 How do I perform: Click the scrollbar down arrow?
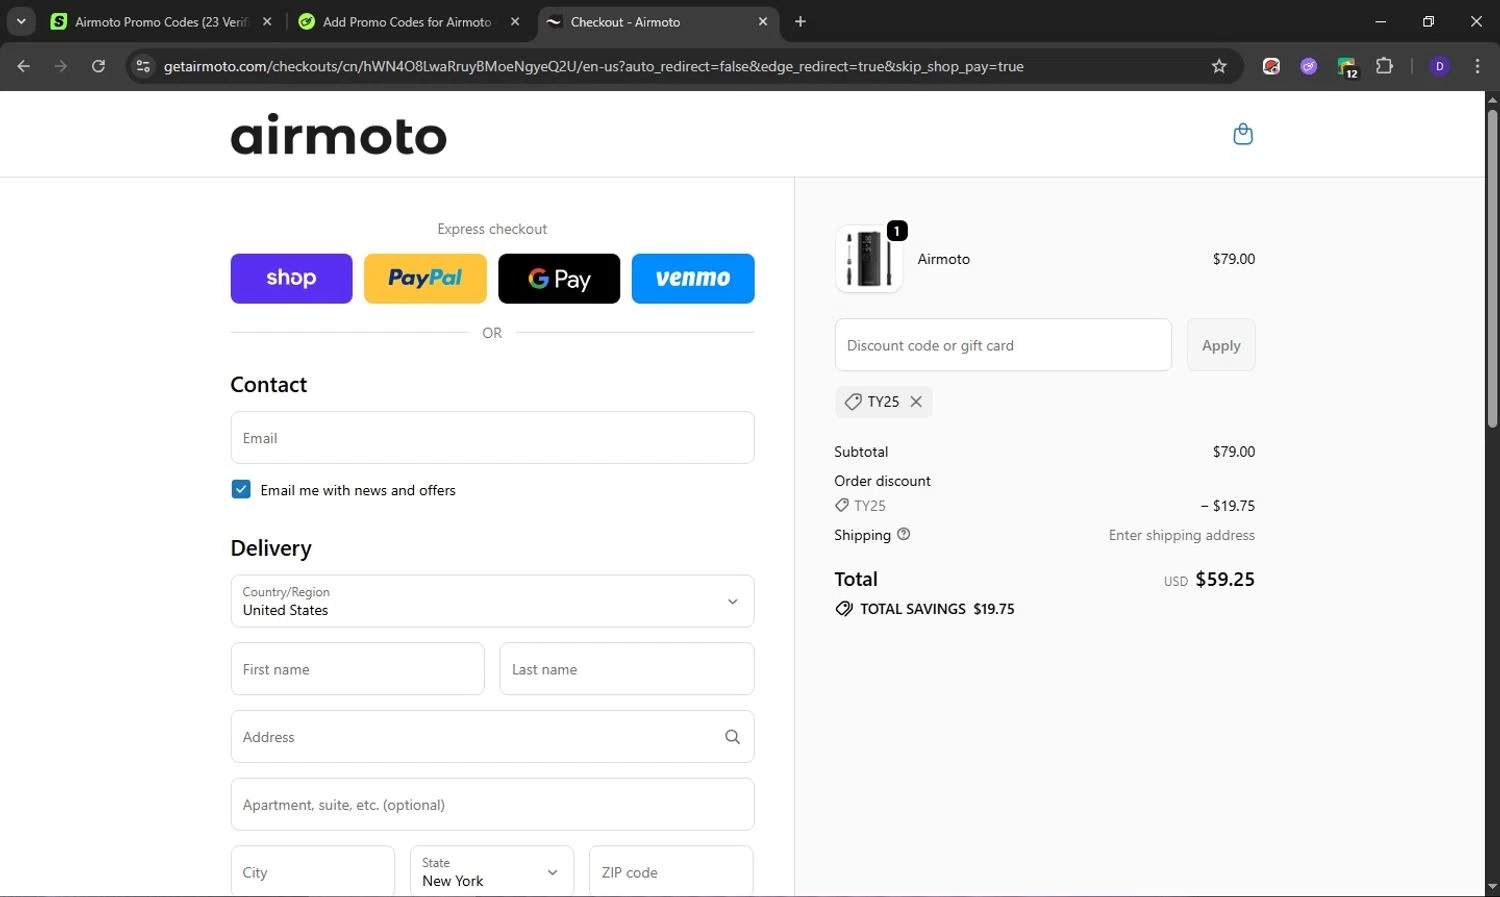tap(1492, 886)
